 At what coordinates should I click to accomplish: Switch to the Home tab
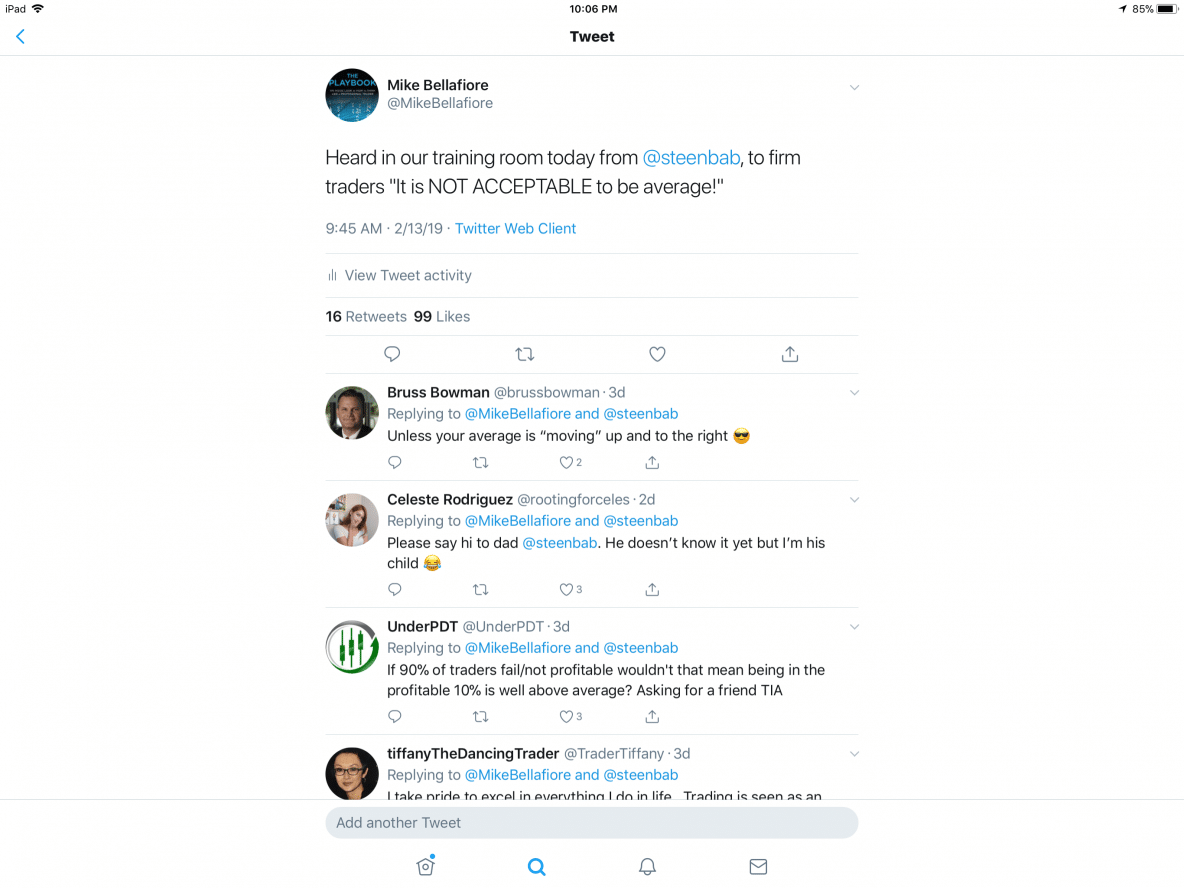pos(425,866)
